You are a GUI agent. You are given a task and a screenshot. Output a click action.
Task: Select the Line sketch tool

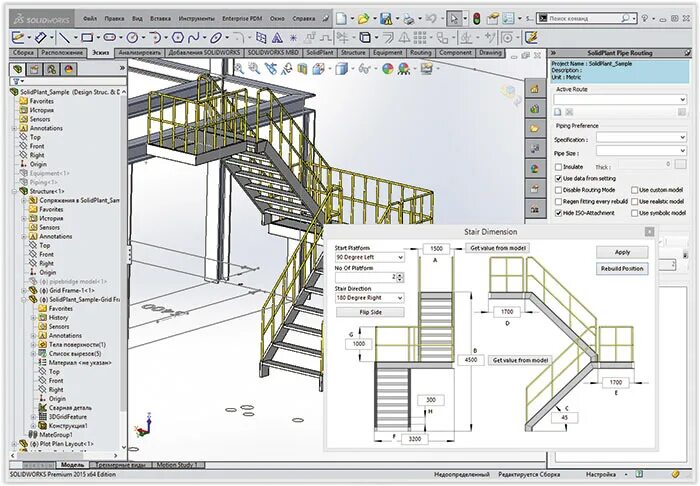click(x=65, y=38)
